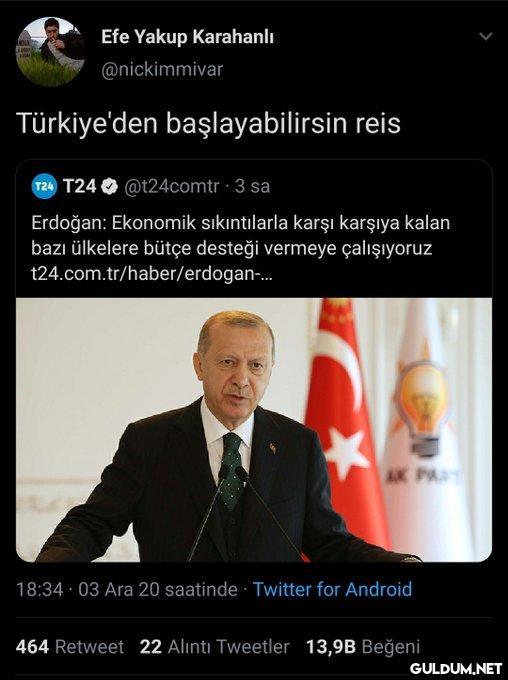Click the T24 account logo avatar

point(44,186)
